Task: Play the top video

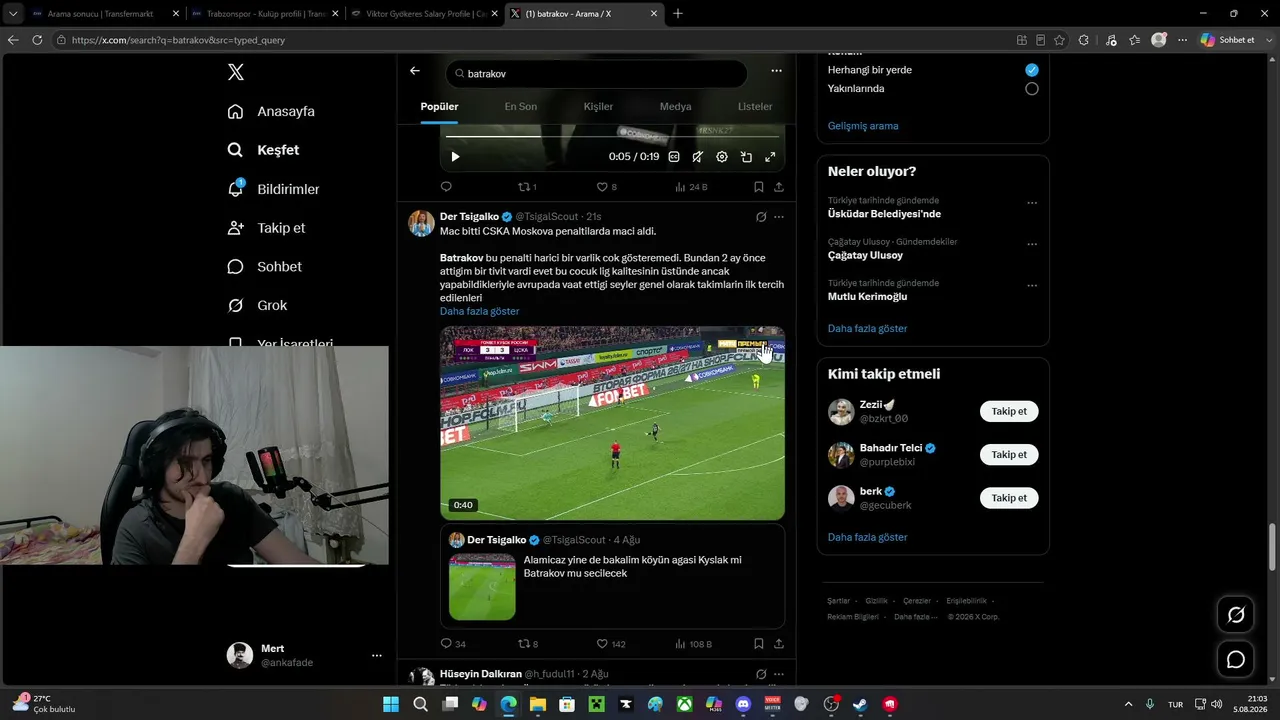Action: 455,157
